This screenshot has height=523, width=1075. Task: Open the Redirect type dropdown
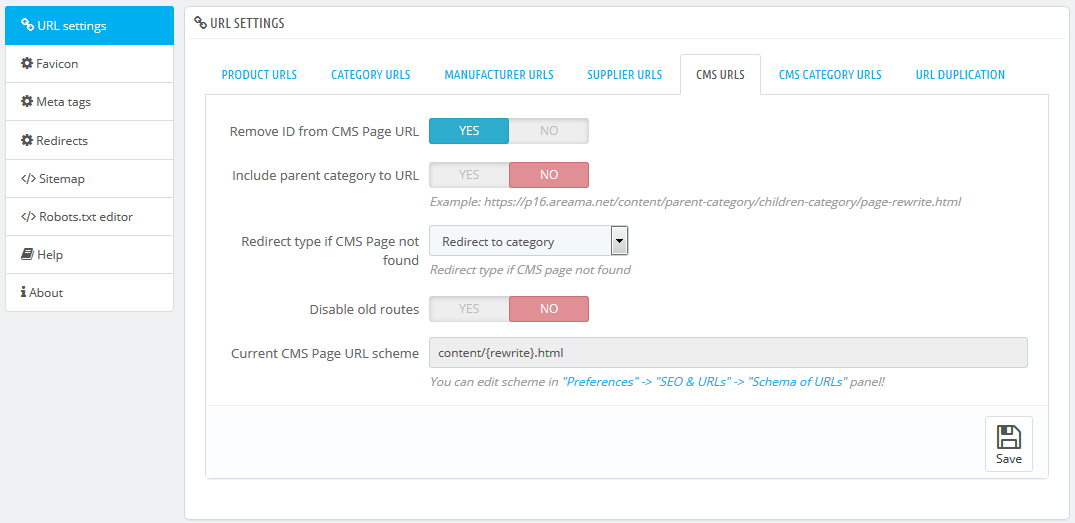528,241
